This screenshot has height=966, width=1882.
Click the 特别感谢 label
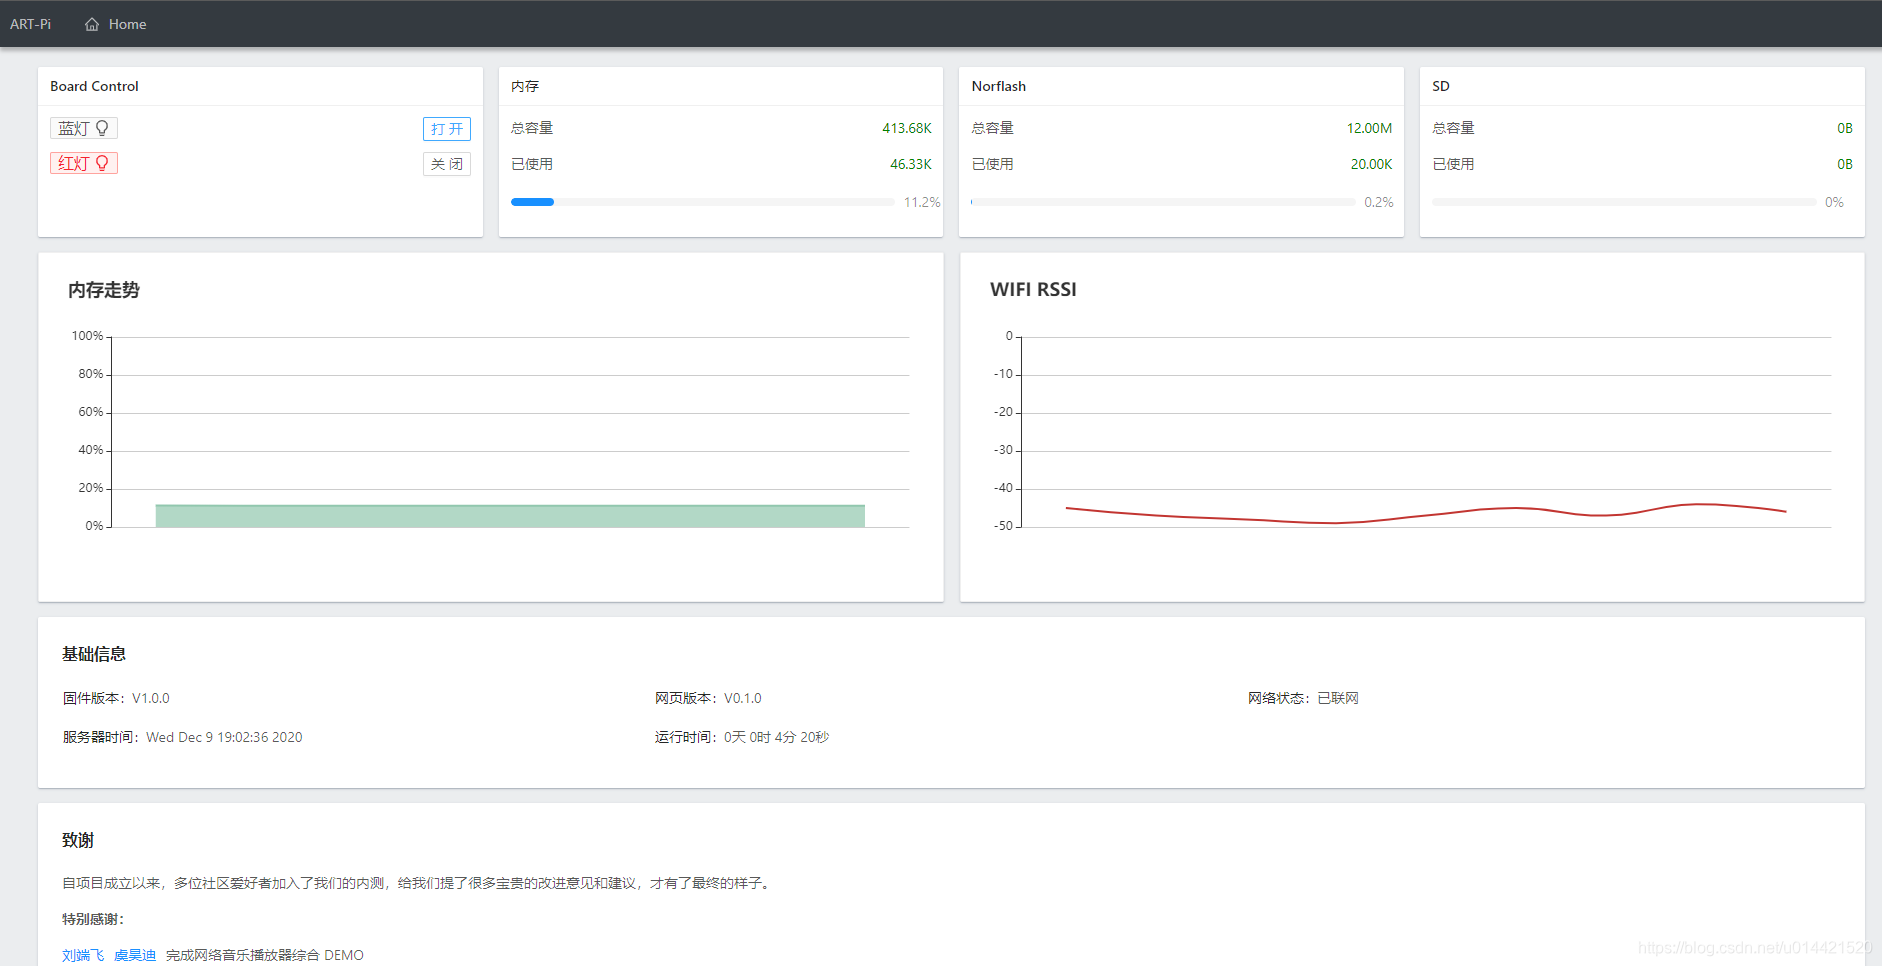coord(93,919)
